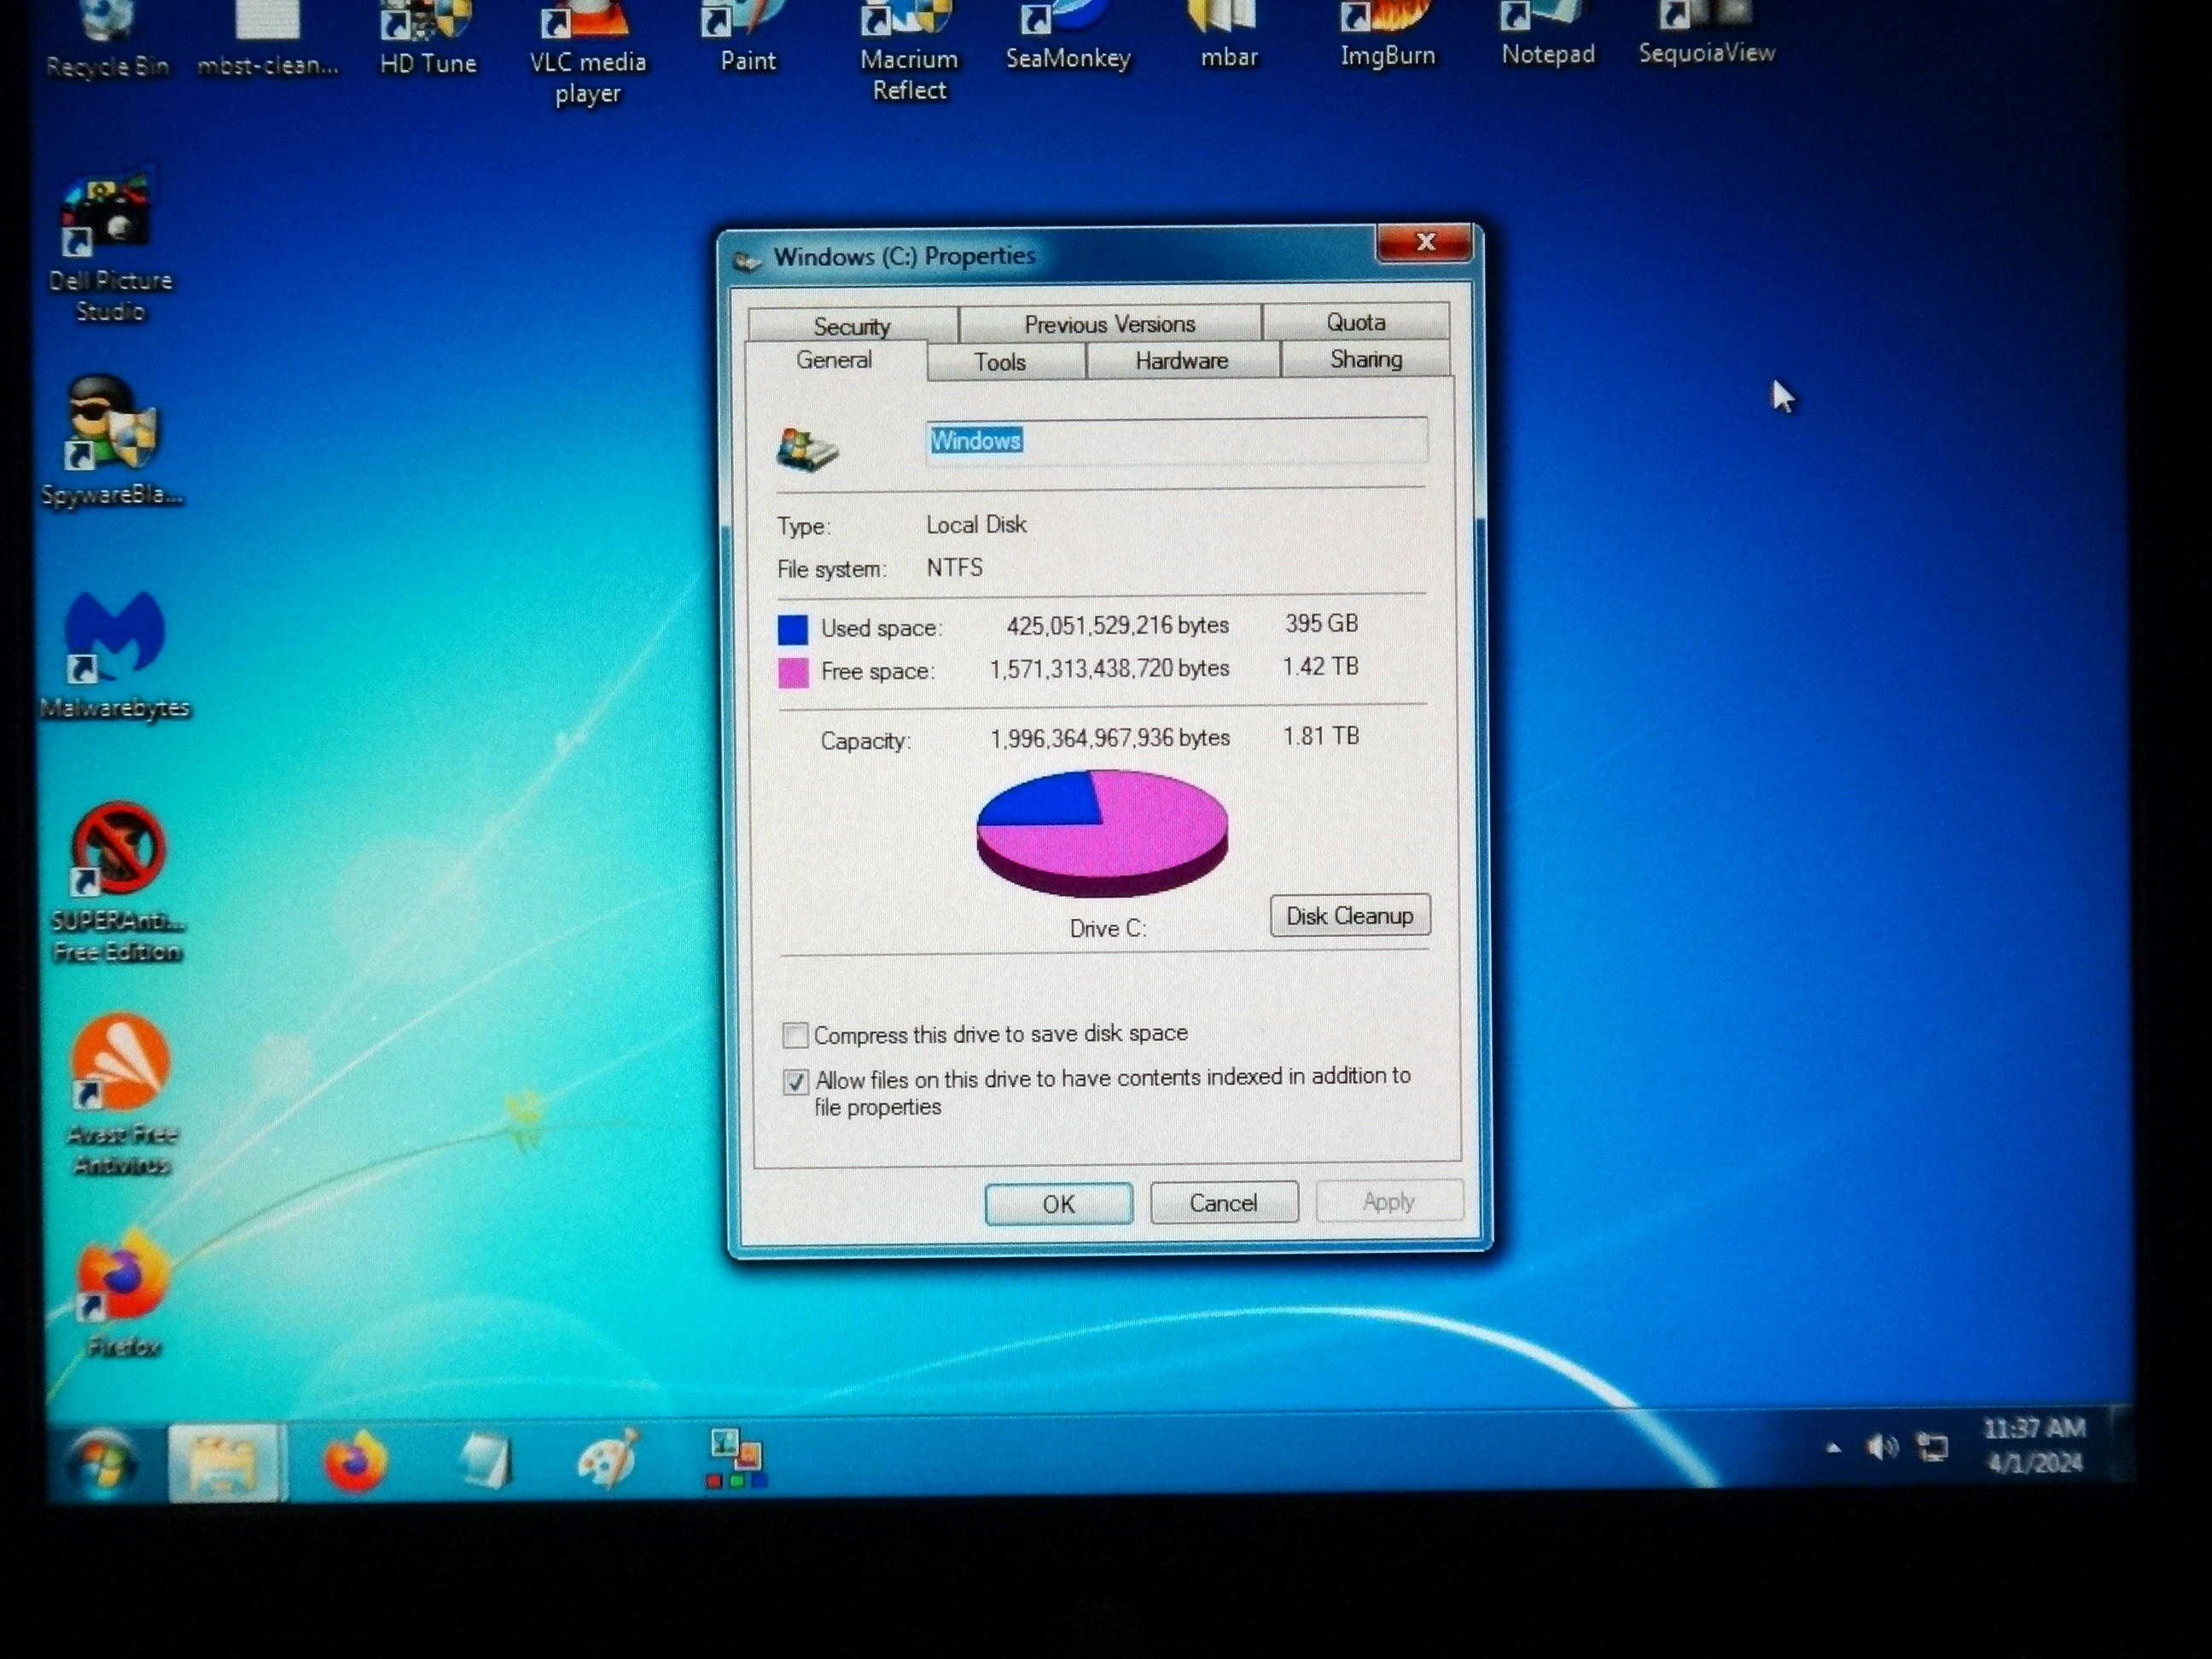The width and height of the screenshot is (2212, 1659).
Task: Open the HD Tune desktop shortcut
Action: (x=428, y=38)
